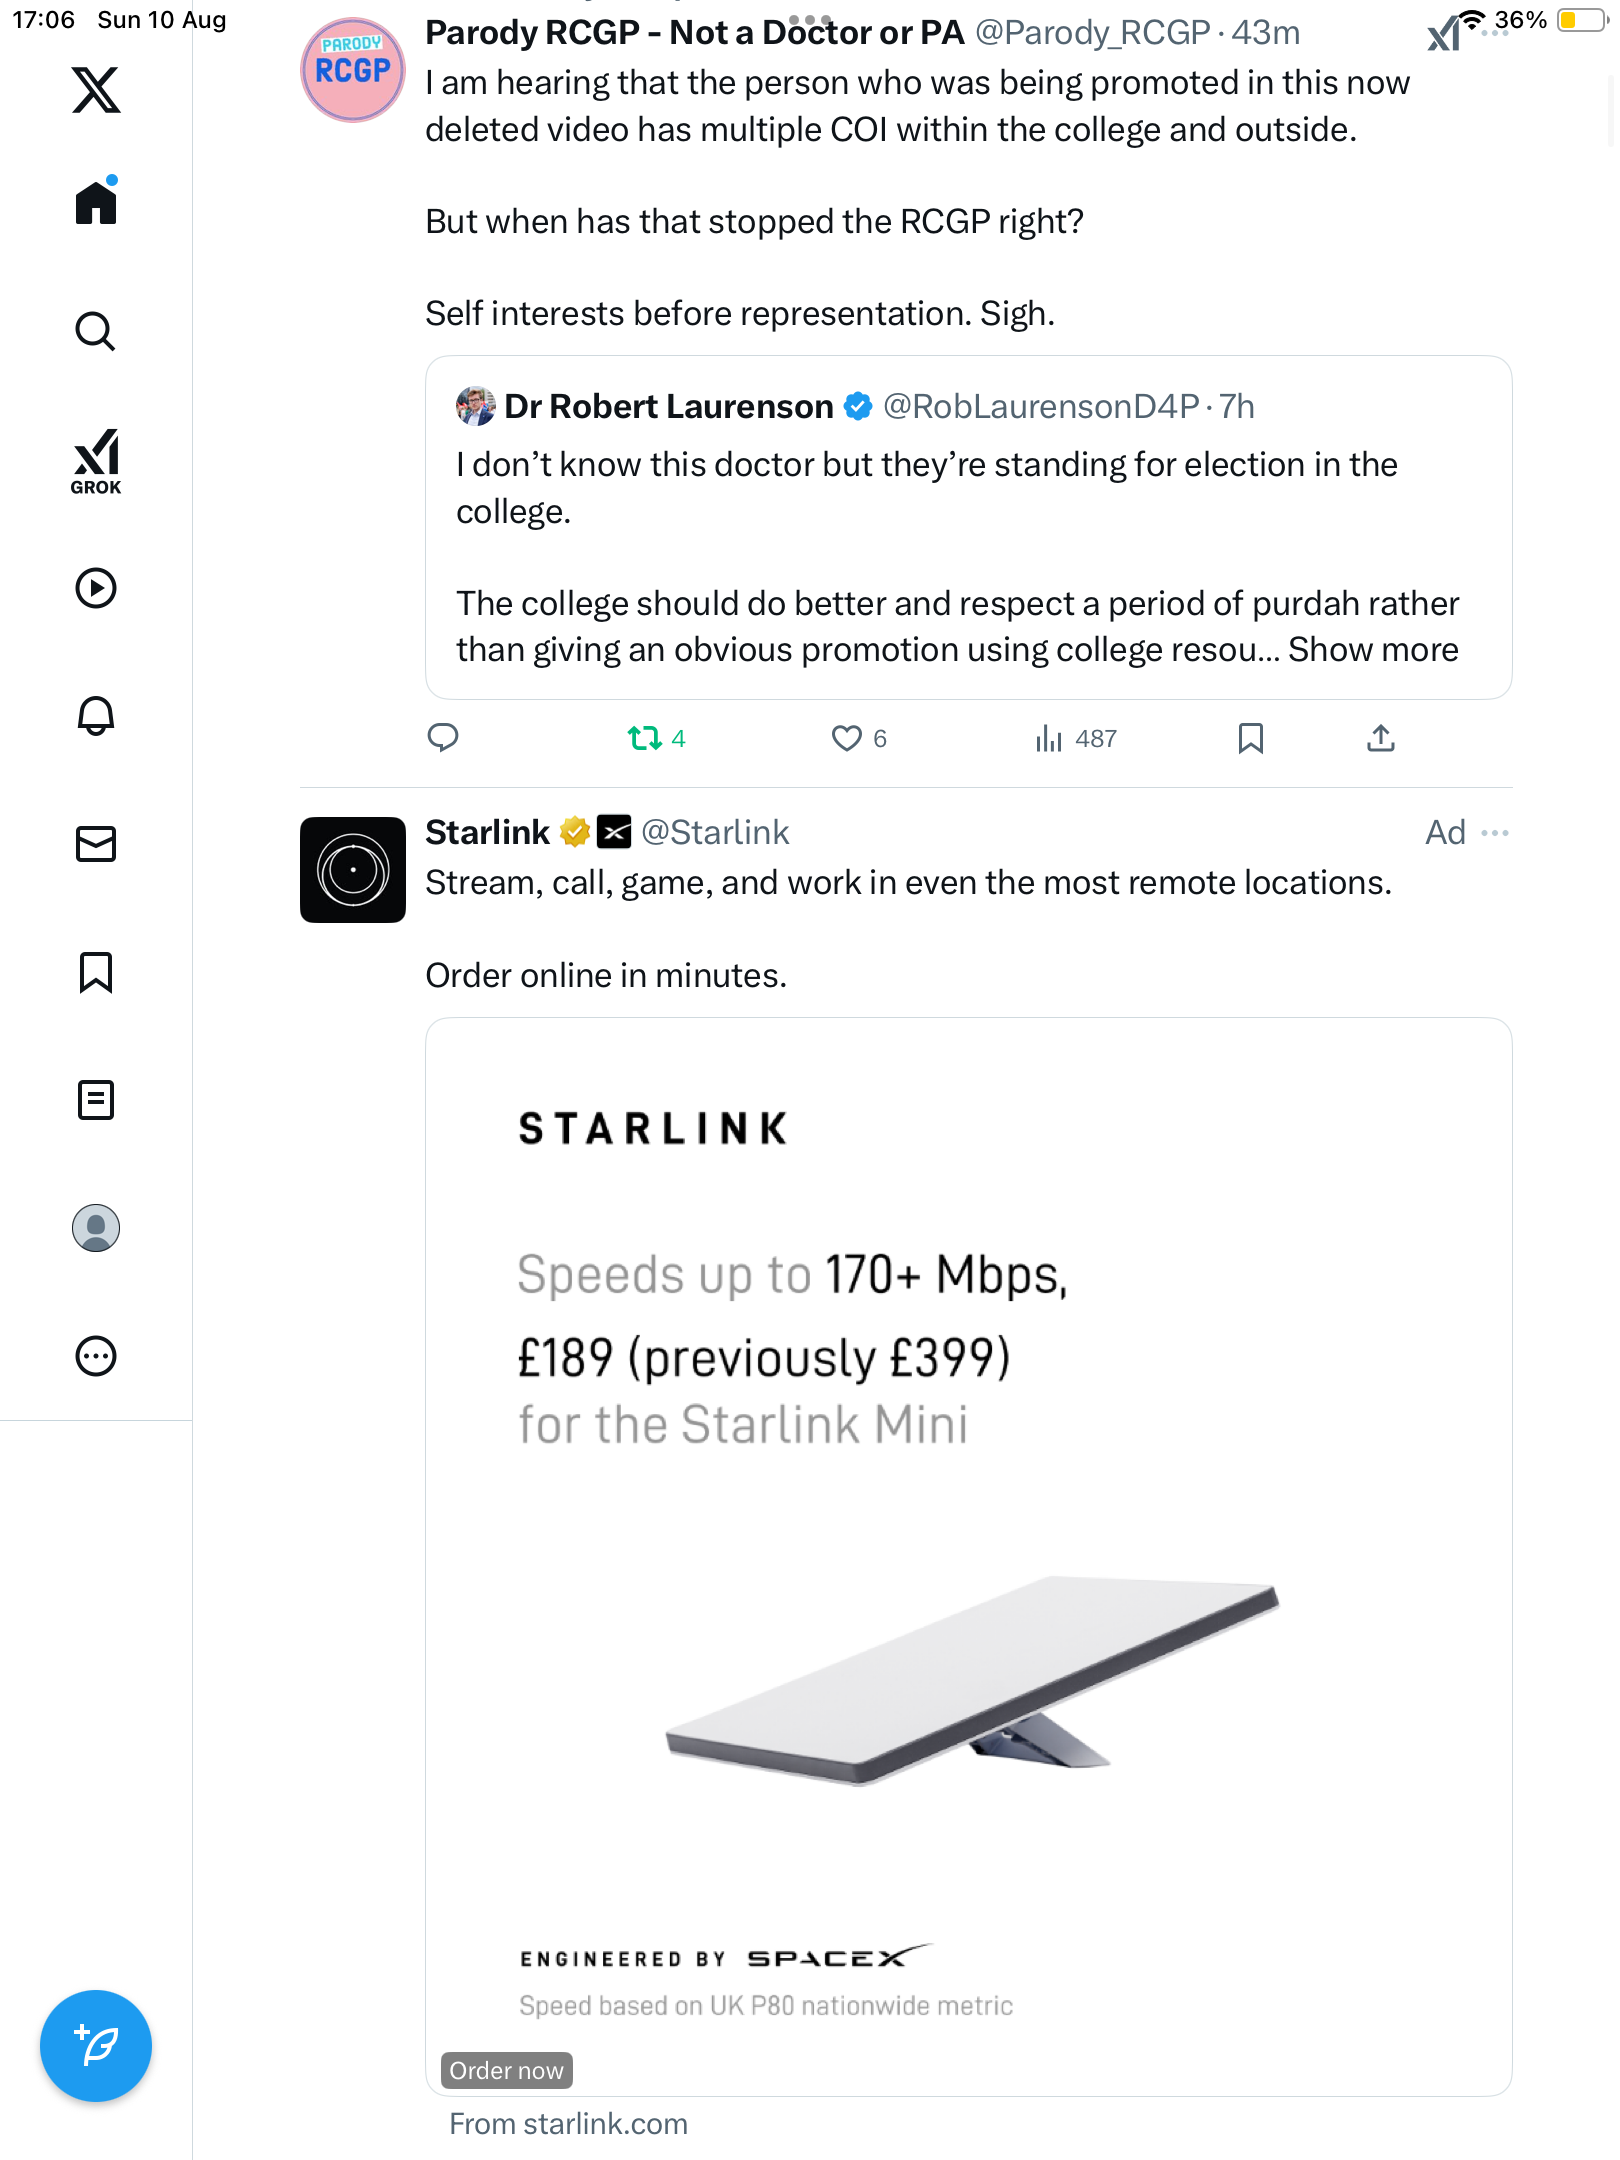Open the Search magnifier icon
The image size is (1620, 2160).
tap(96, 331)
